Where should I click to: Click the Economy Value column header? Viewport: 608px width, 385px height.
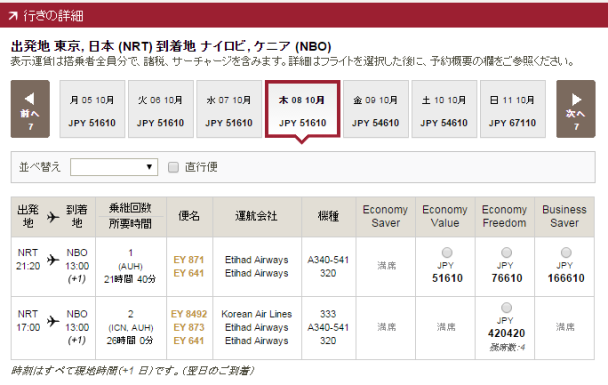coord(445,216)
